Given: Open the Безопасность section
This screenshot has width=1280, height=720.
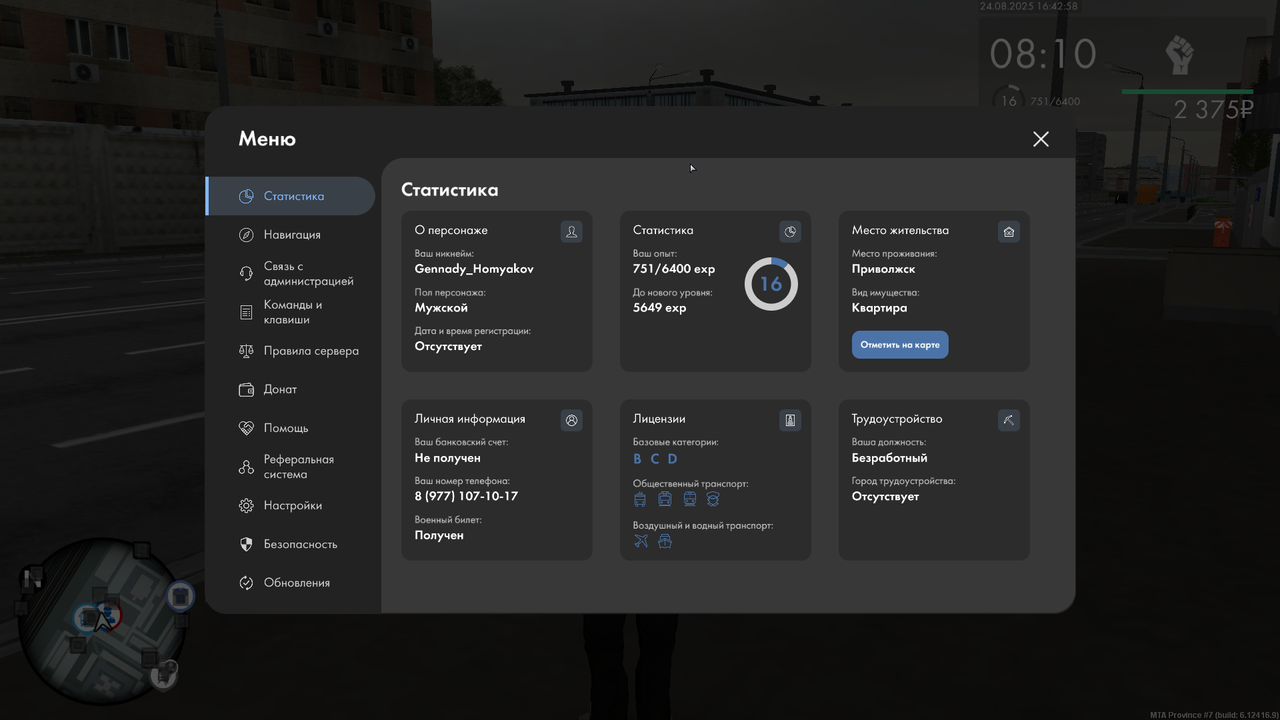Looking at the screenshot, I should [291, 544].
